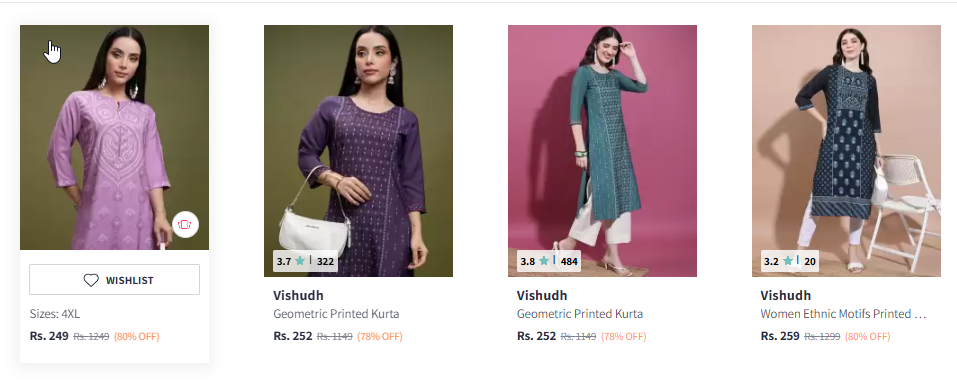Open the purple geometric kurta image

pos(358,151)
